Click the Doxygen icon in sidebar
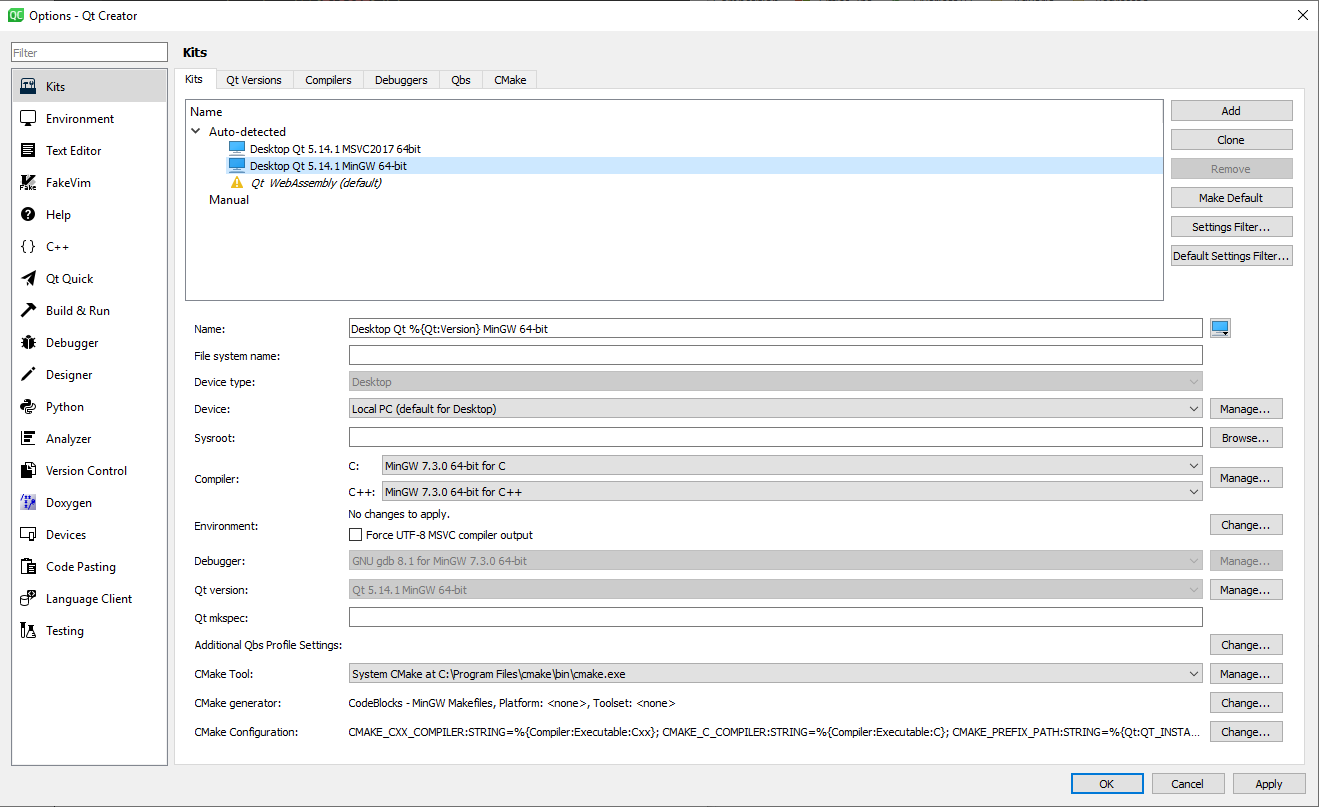This screenshot has width=1319, height=807. click(28, 503)
